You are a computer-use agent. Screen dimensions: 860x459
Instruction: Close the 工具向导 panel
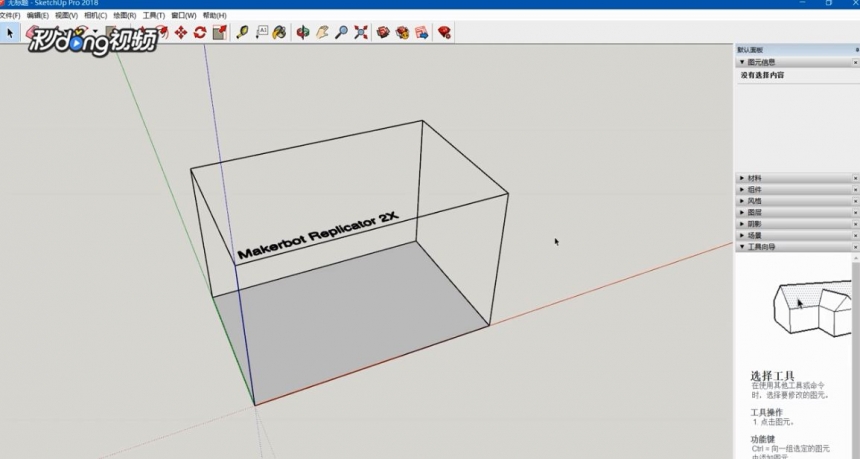856,247
